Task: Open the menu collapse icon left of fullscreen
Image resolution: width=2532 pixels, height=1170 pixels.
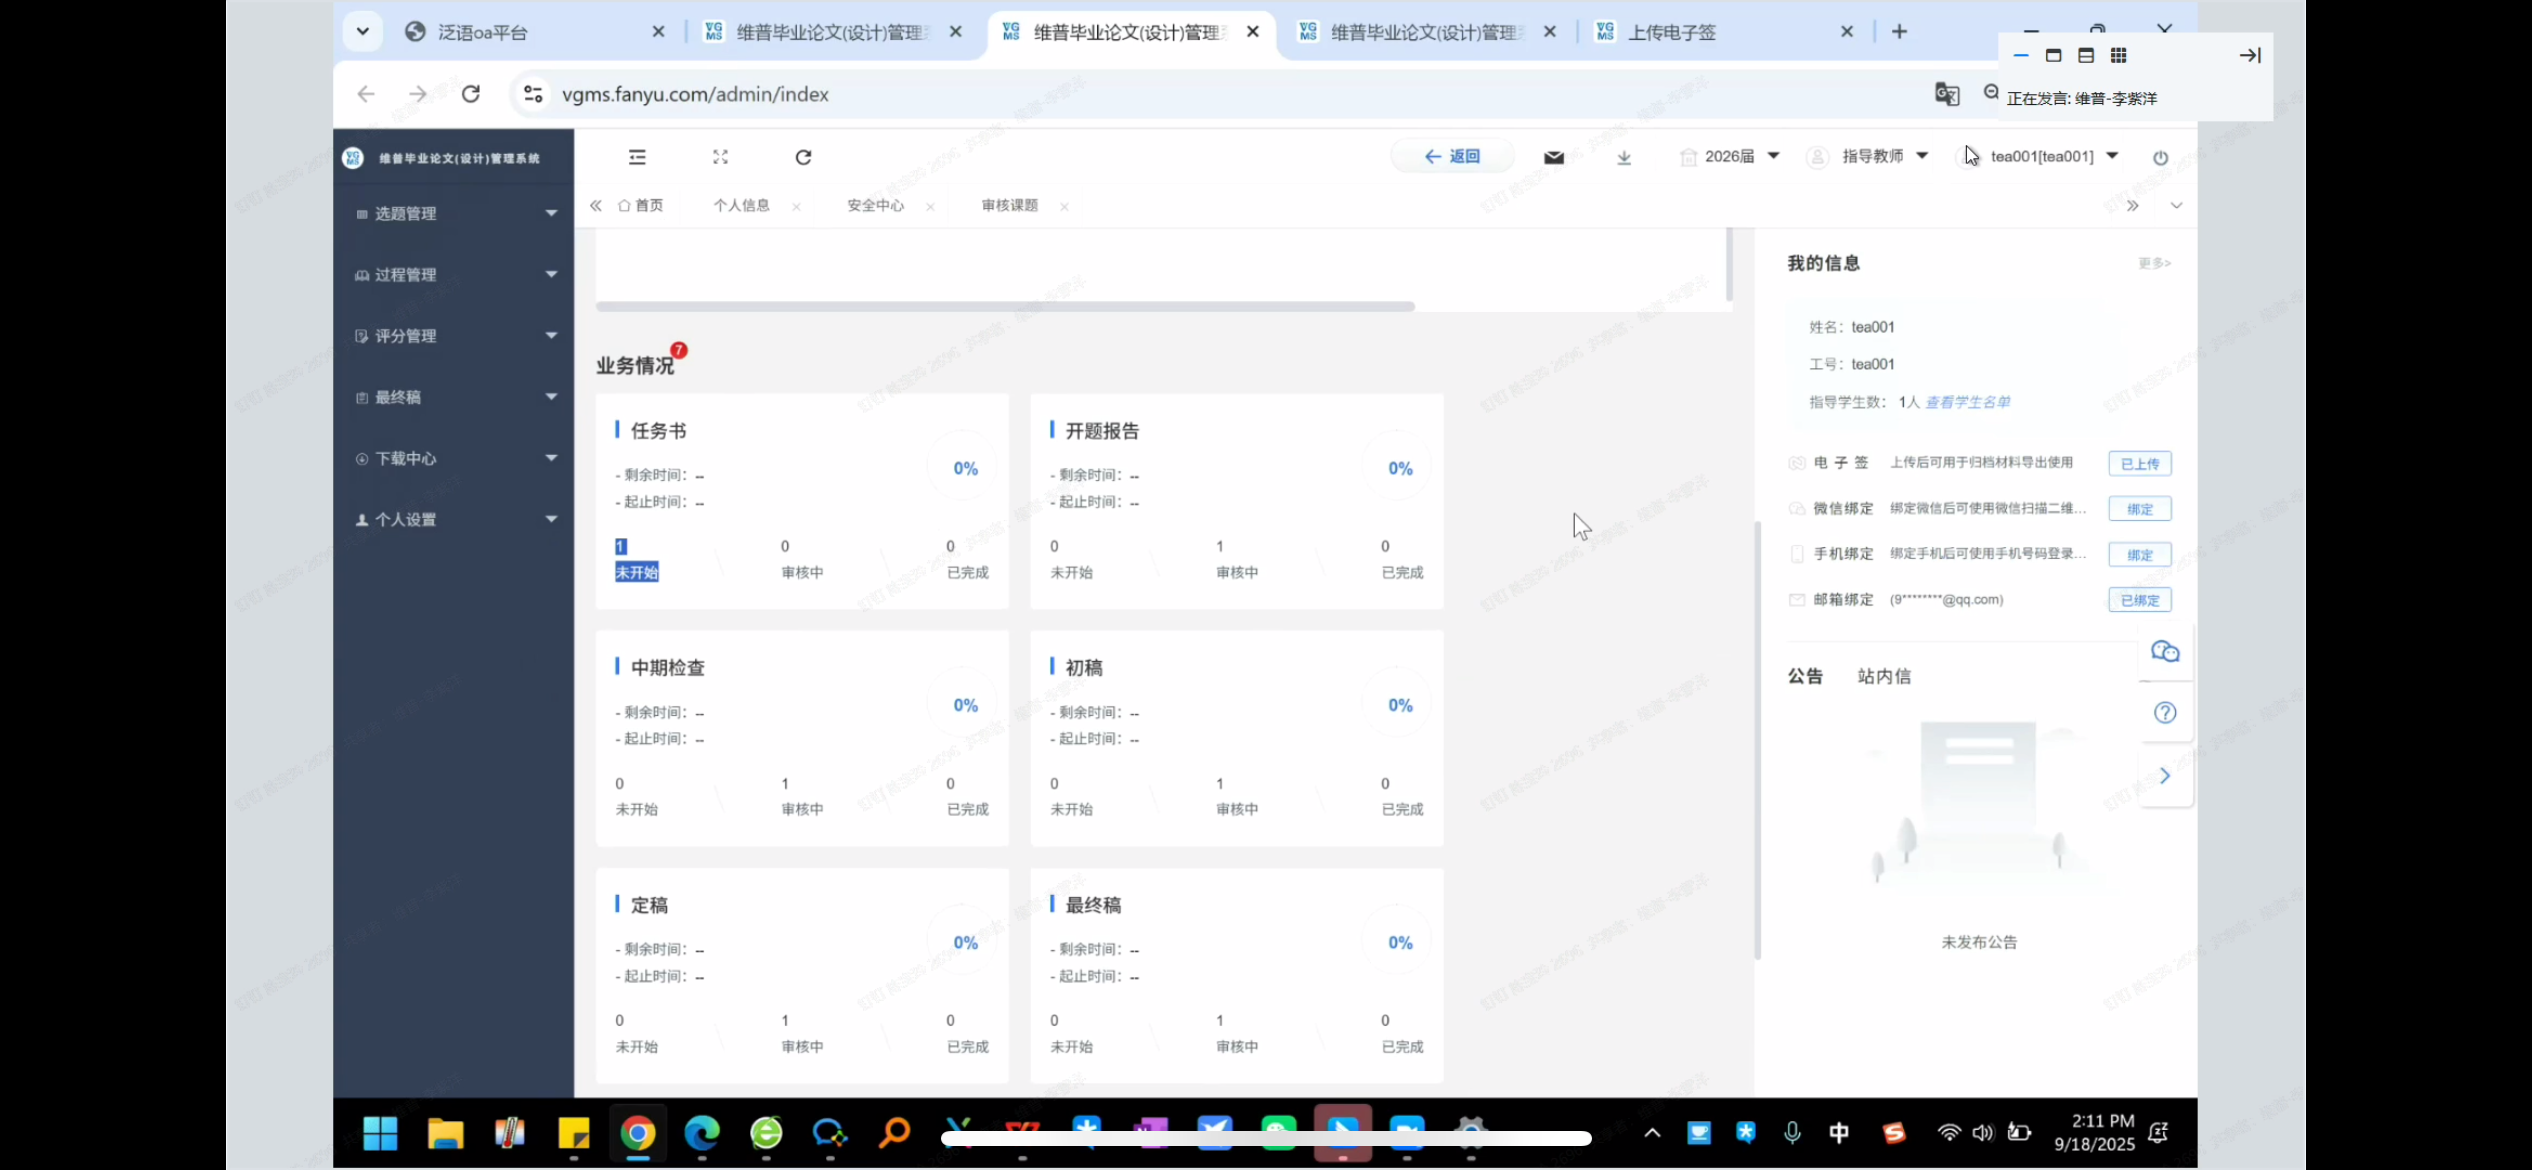Action: pos(637,157)
